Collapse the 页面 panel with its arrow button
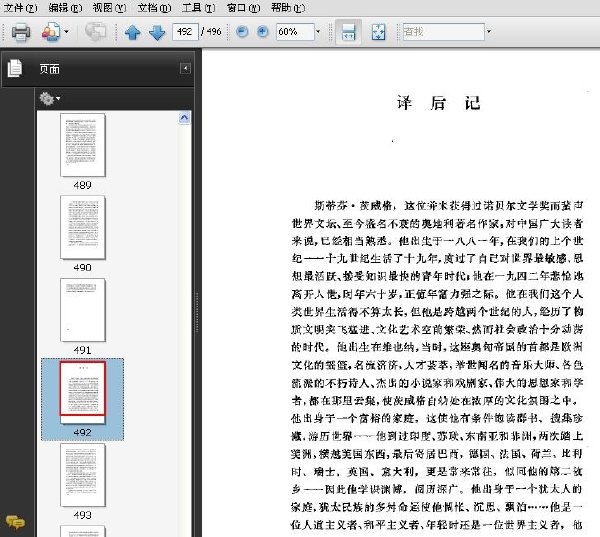This screenshot has height=537, width=600. (185, 69)
